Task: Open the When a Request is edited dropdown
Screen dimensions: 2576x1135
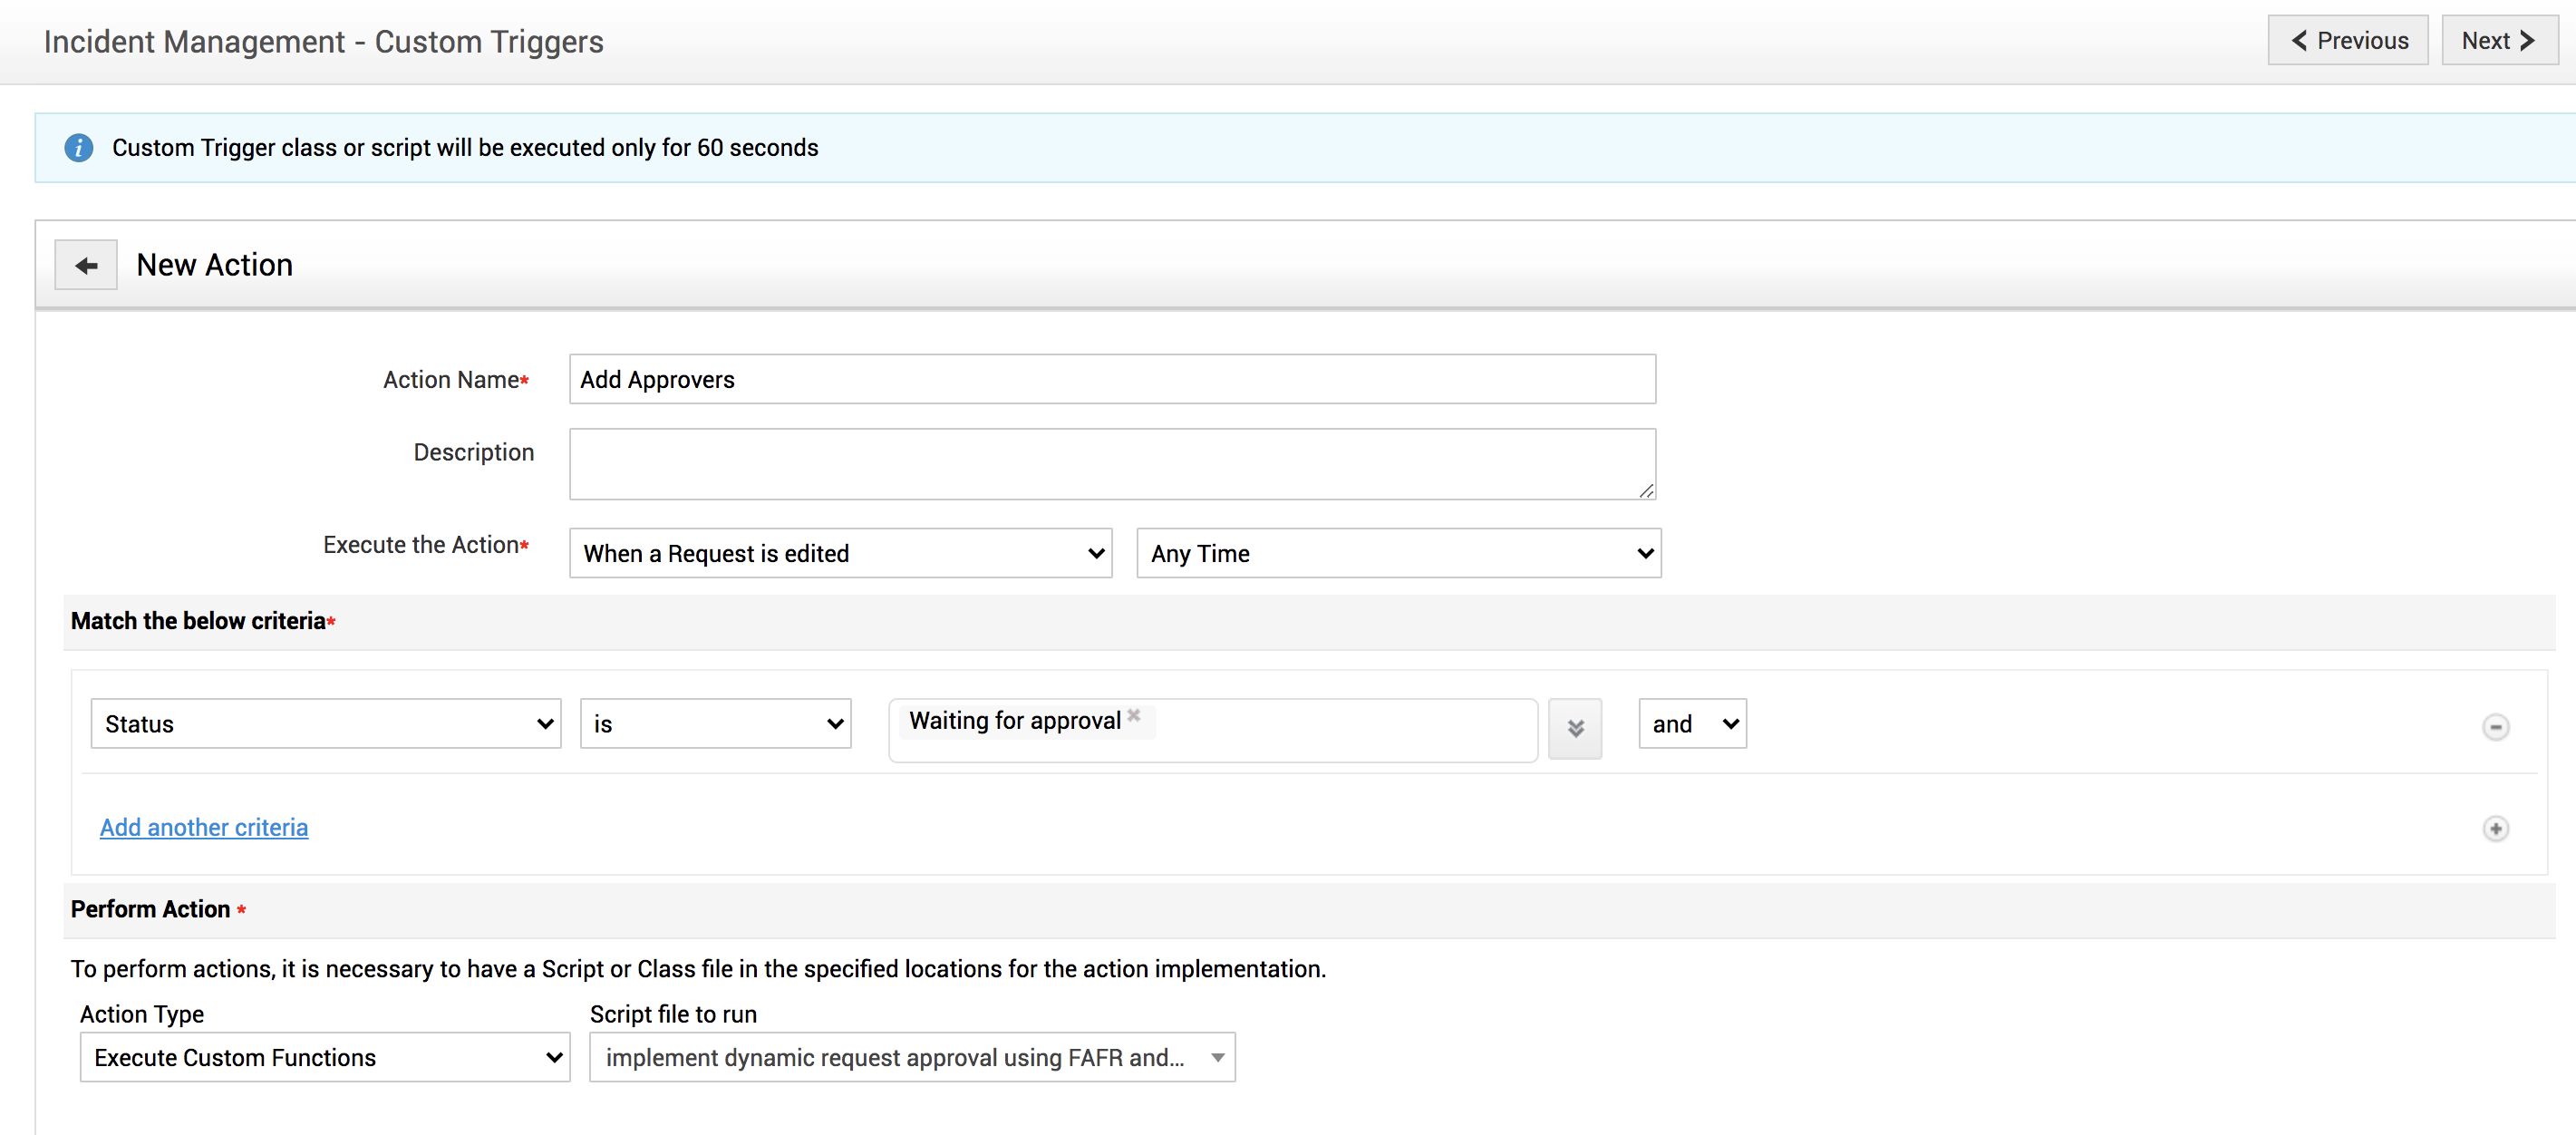Action: pos(840,553)
